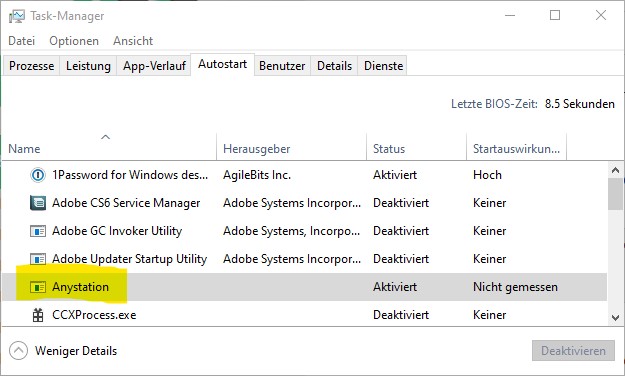Click the Weniger Details link text
The width and height of the screenshot is (625, 376).
point(76,351)
